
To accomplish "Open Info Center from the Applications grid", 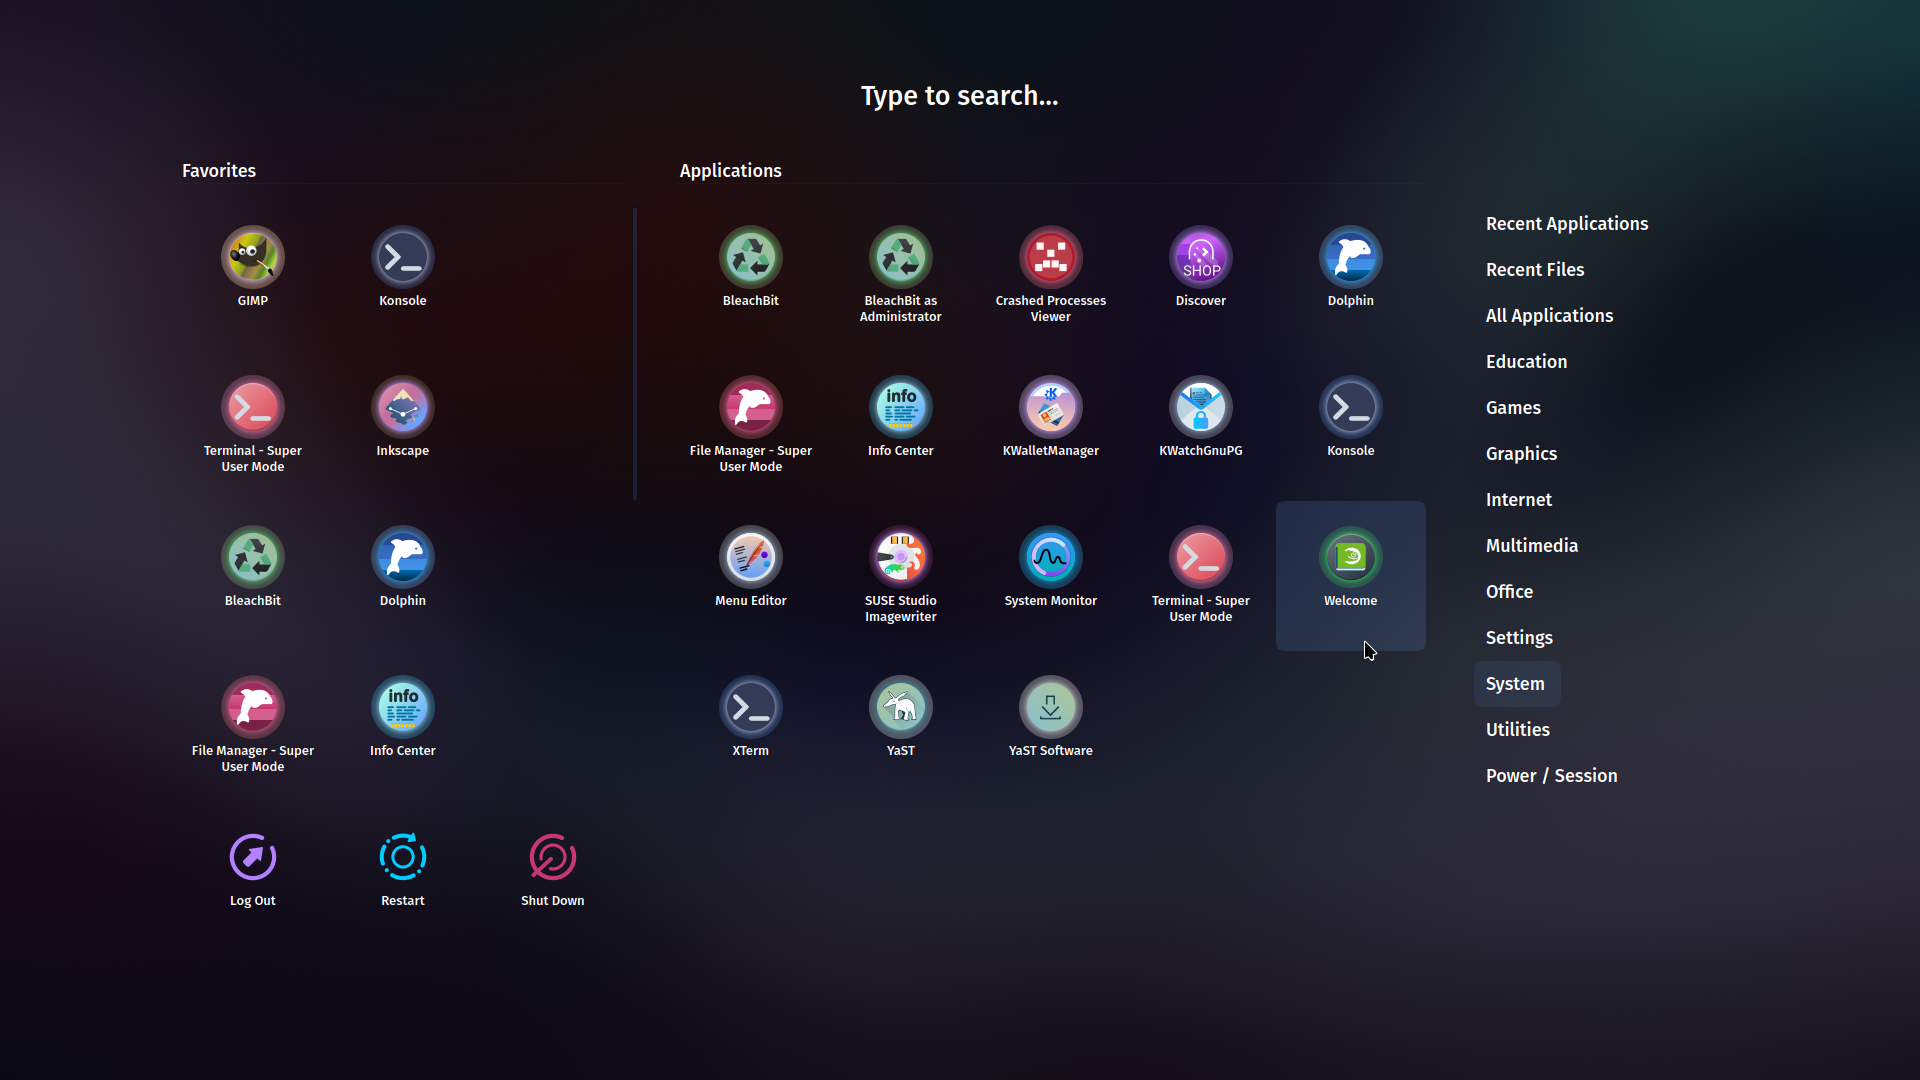I will (900, 416).
